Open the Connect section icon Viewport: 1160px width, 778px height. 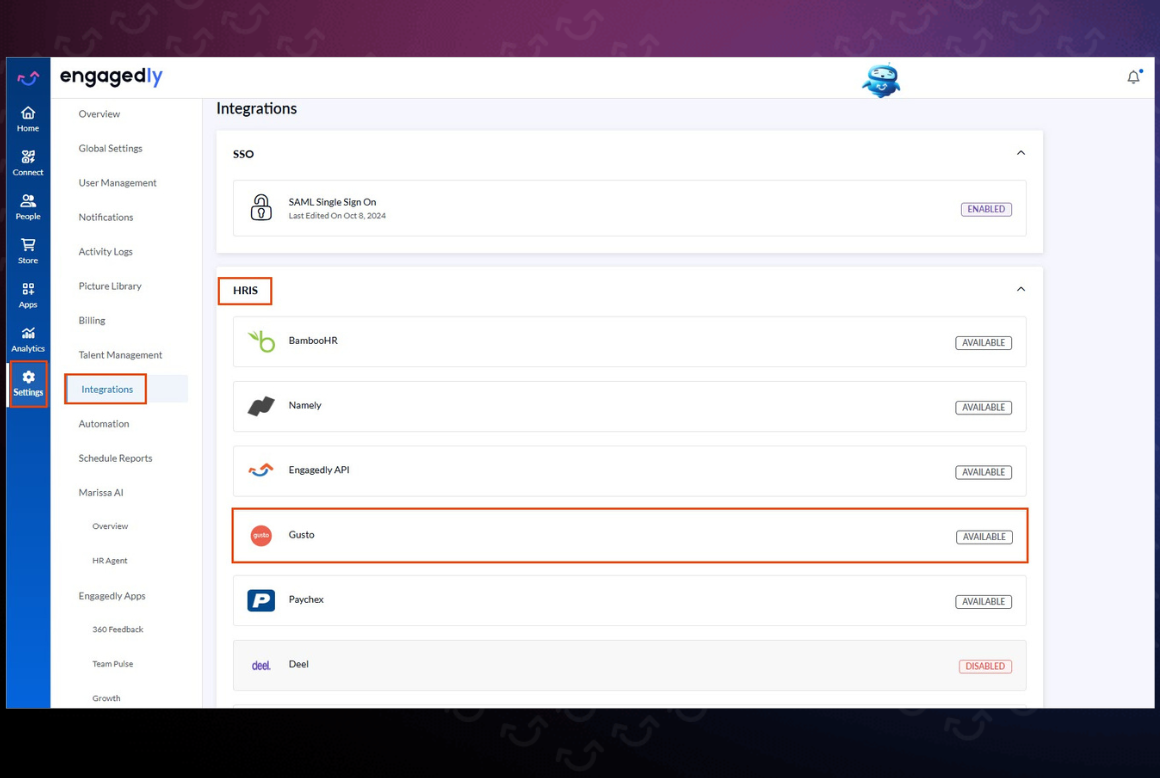[x=28, y=157]
